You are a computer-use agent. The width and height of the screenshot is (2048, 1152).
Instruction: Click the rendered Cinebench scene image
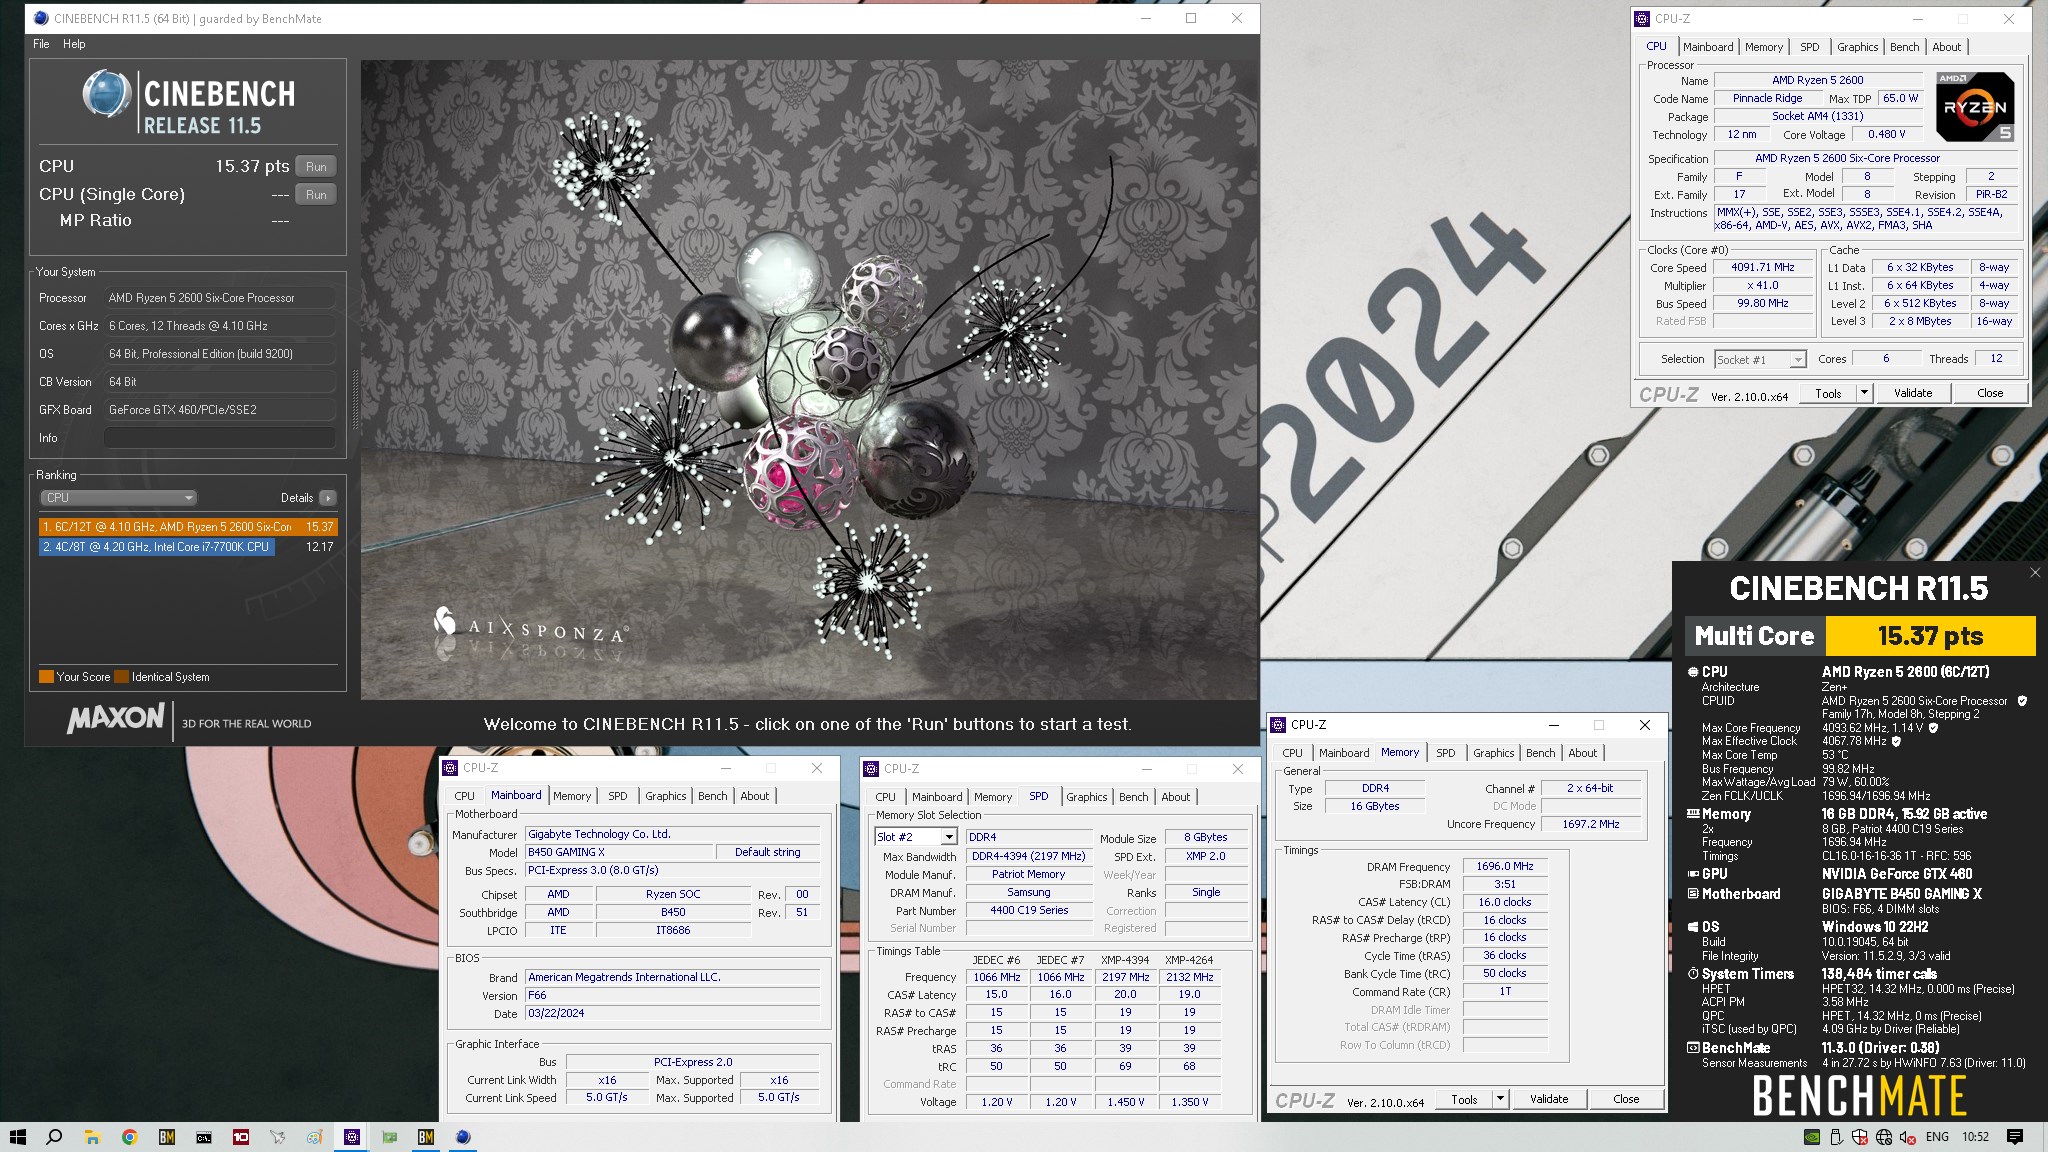(808, 379)
